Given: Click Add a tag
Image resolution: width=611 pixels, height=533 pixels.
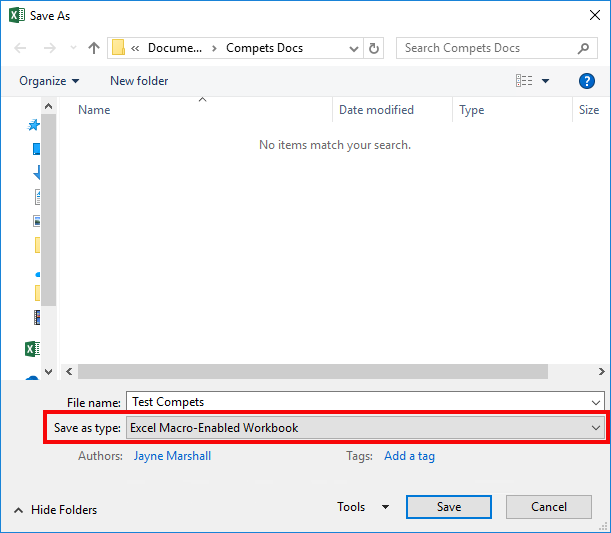Looking at the screenshot, I should [409, 456].
